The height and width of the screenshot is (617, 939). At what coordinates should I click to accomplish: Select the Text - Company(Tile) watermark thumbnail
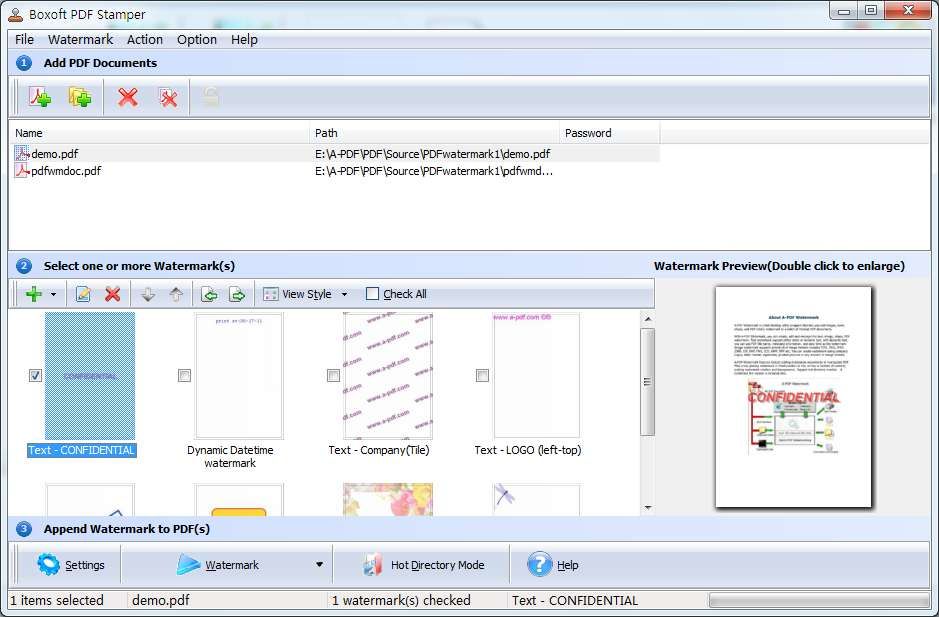click(387, 376)
